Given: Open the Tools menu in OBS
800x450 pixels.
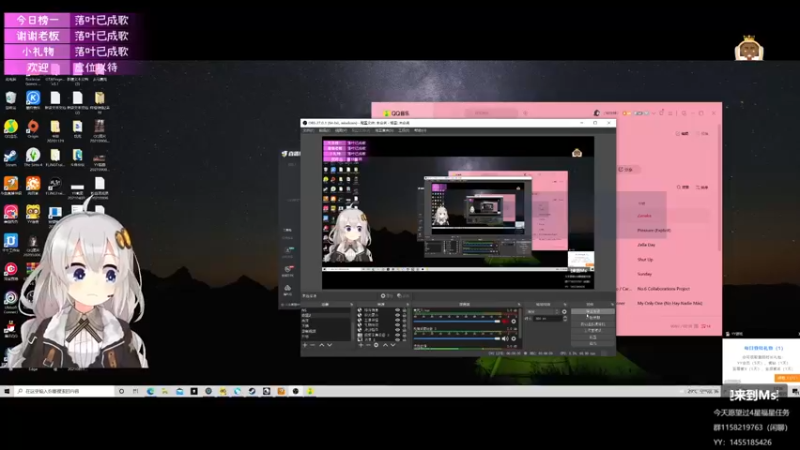Looking at the screenshot, I should 404,131.
